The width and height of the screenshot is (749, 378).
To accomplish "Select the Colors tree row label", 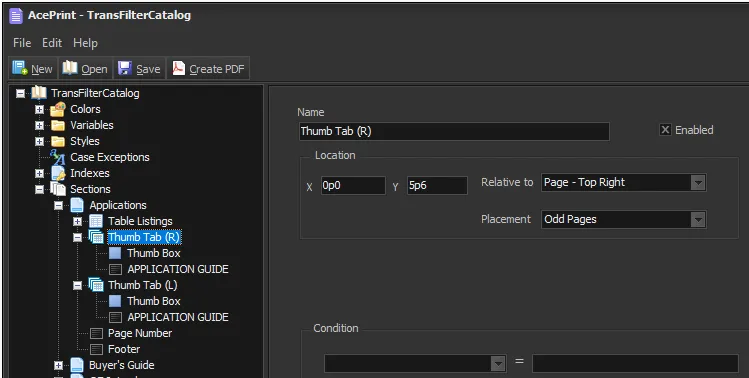I will coord(85,109).
